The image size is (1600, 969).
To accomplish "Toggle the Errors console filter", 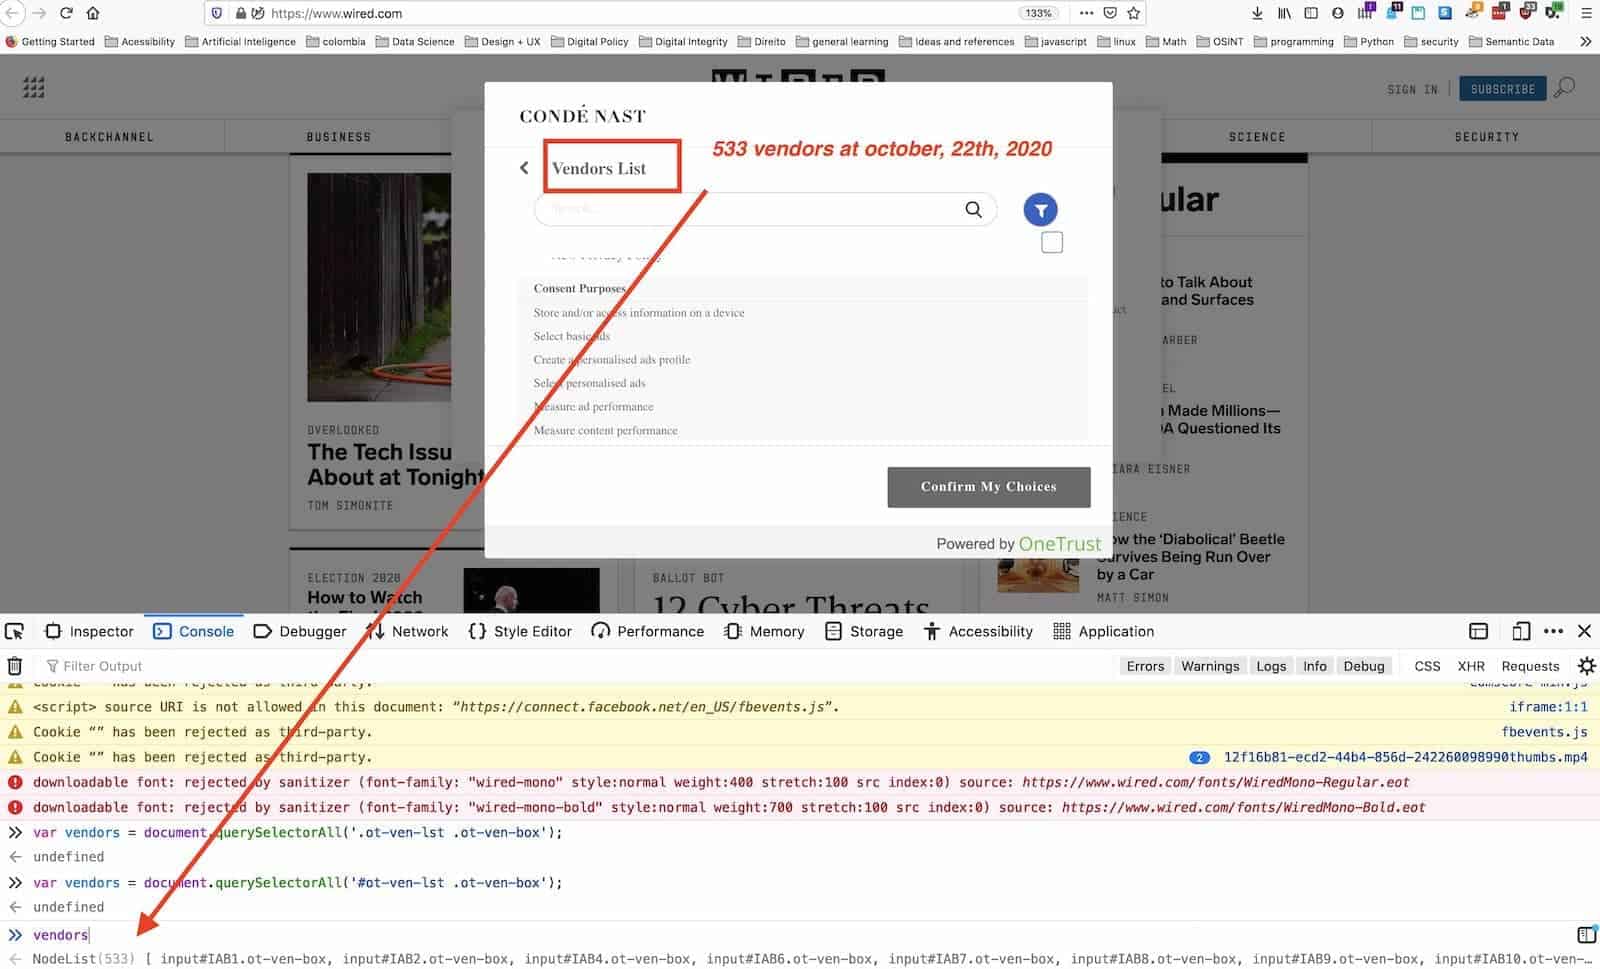I will pyautogui.click(x=1145, y=666).
